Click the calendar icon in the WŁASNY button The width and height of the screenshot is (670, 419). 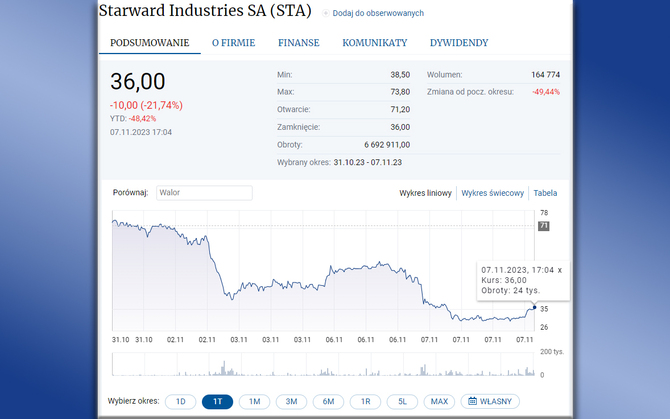(x=472, y=401)
